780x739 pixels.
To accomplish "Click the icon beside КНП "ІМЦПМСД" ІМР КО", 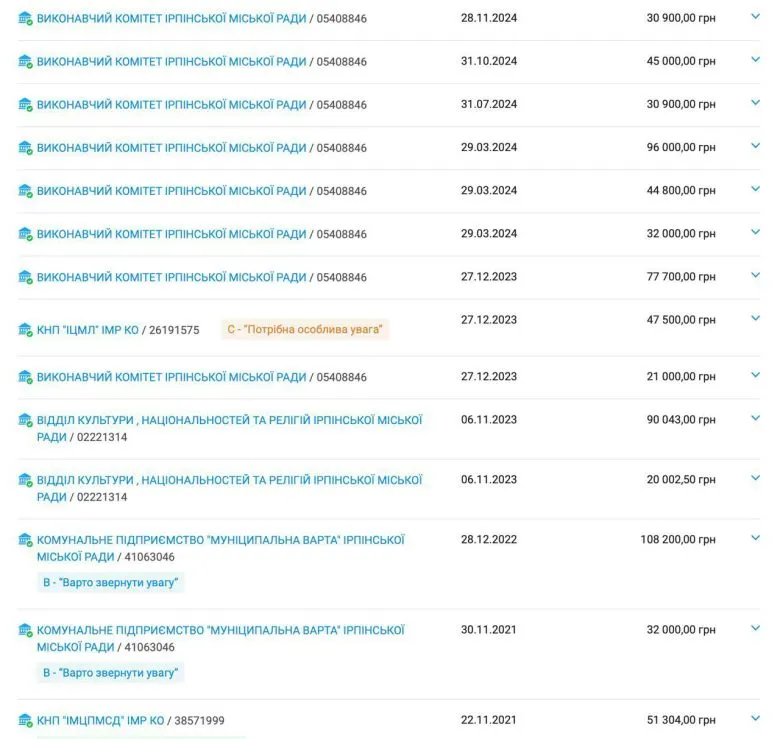I will [x=25, y=720].
